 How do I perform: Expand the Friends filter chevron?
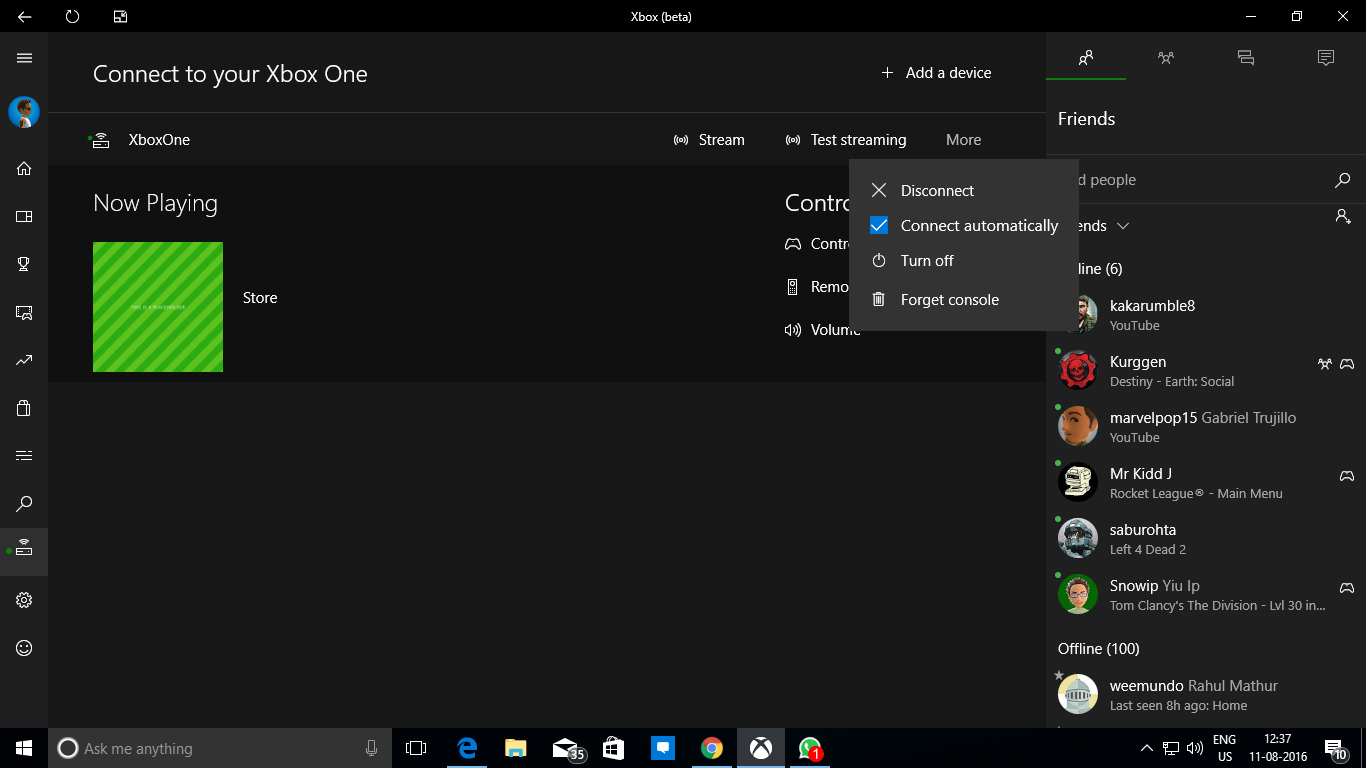[x=1123, y=226]
